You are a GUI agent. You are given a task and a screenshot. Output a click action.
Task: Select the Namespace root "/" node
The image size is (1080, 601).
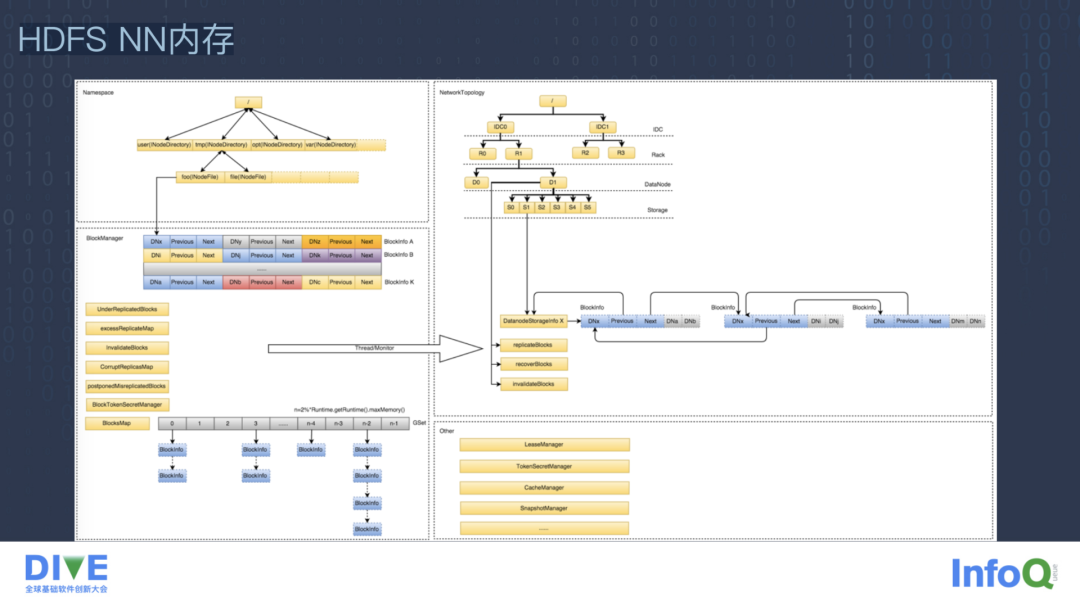point(248,102)
